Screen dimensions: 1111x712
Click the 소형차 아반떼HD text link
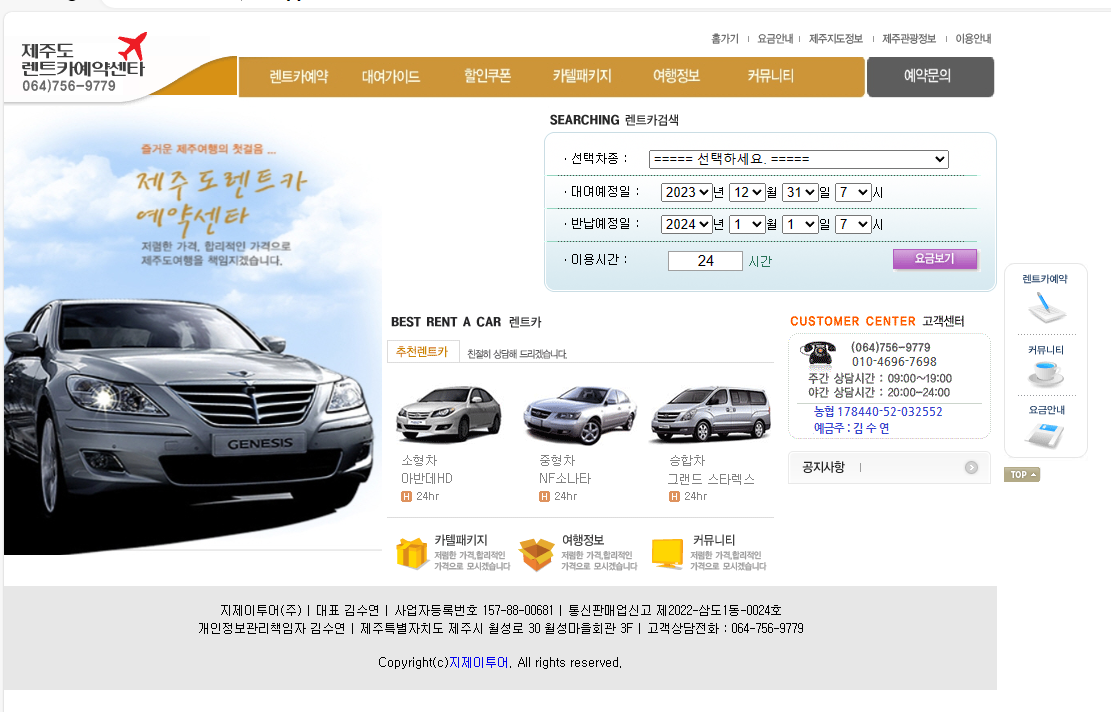click(427, 470)
